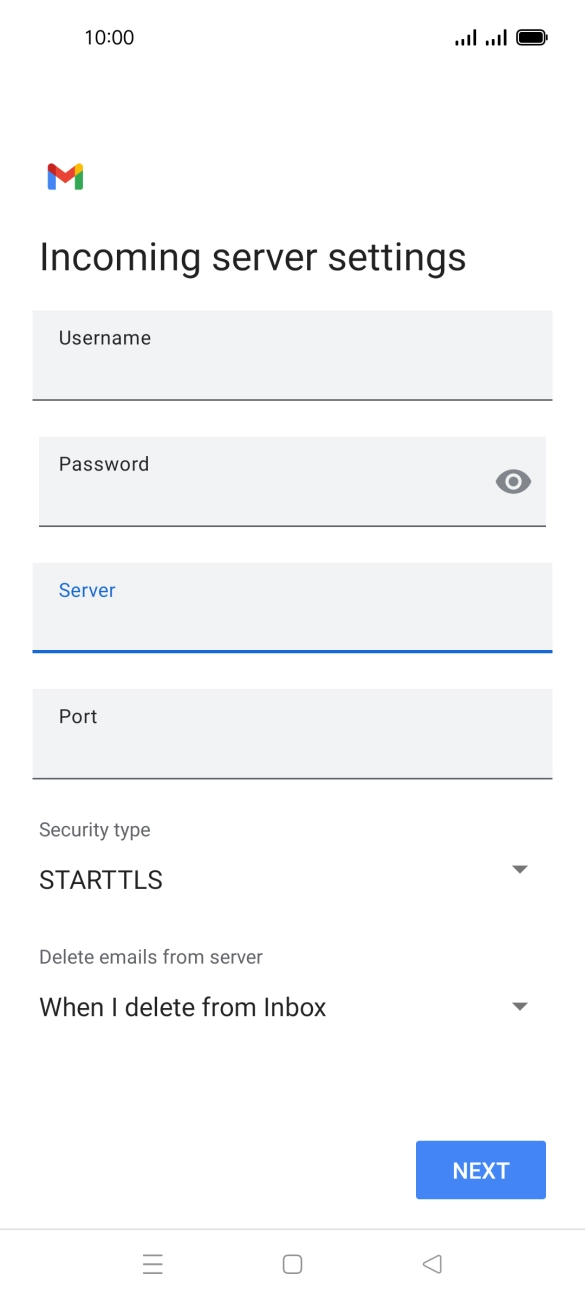This screenshot has width=585, height=1300.
Task: Click the clock showing 10:00
Action: pyautogui.click(x=110, y=37)
